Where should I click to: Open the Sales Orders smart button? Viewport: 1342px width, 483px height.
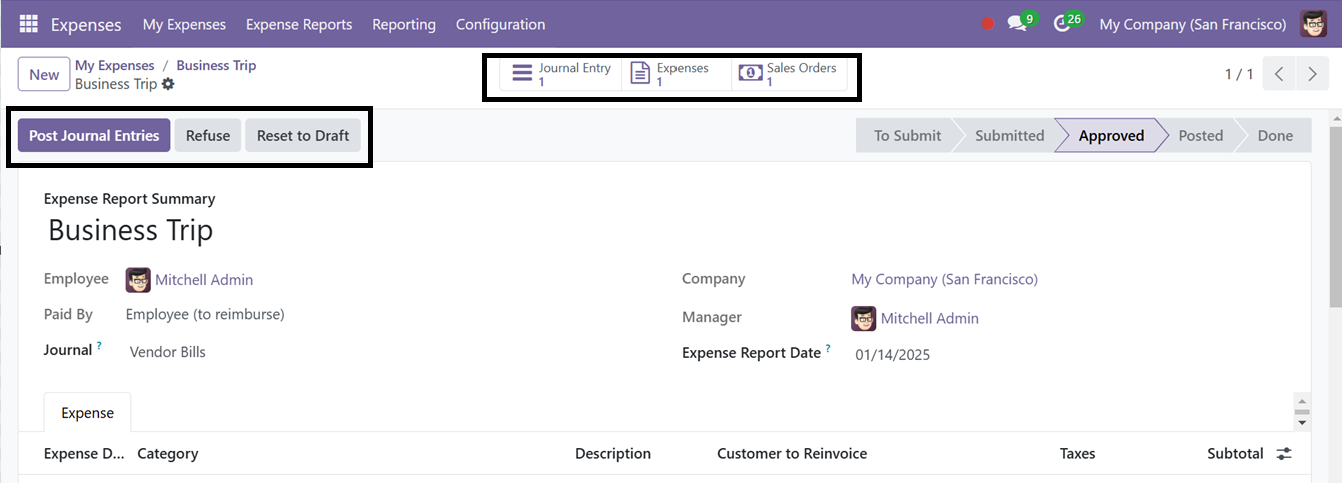coord(790,75)
